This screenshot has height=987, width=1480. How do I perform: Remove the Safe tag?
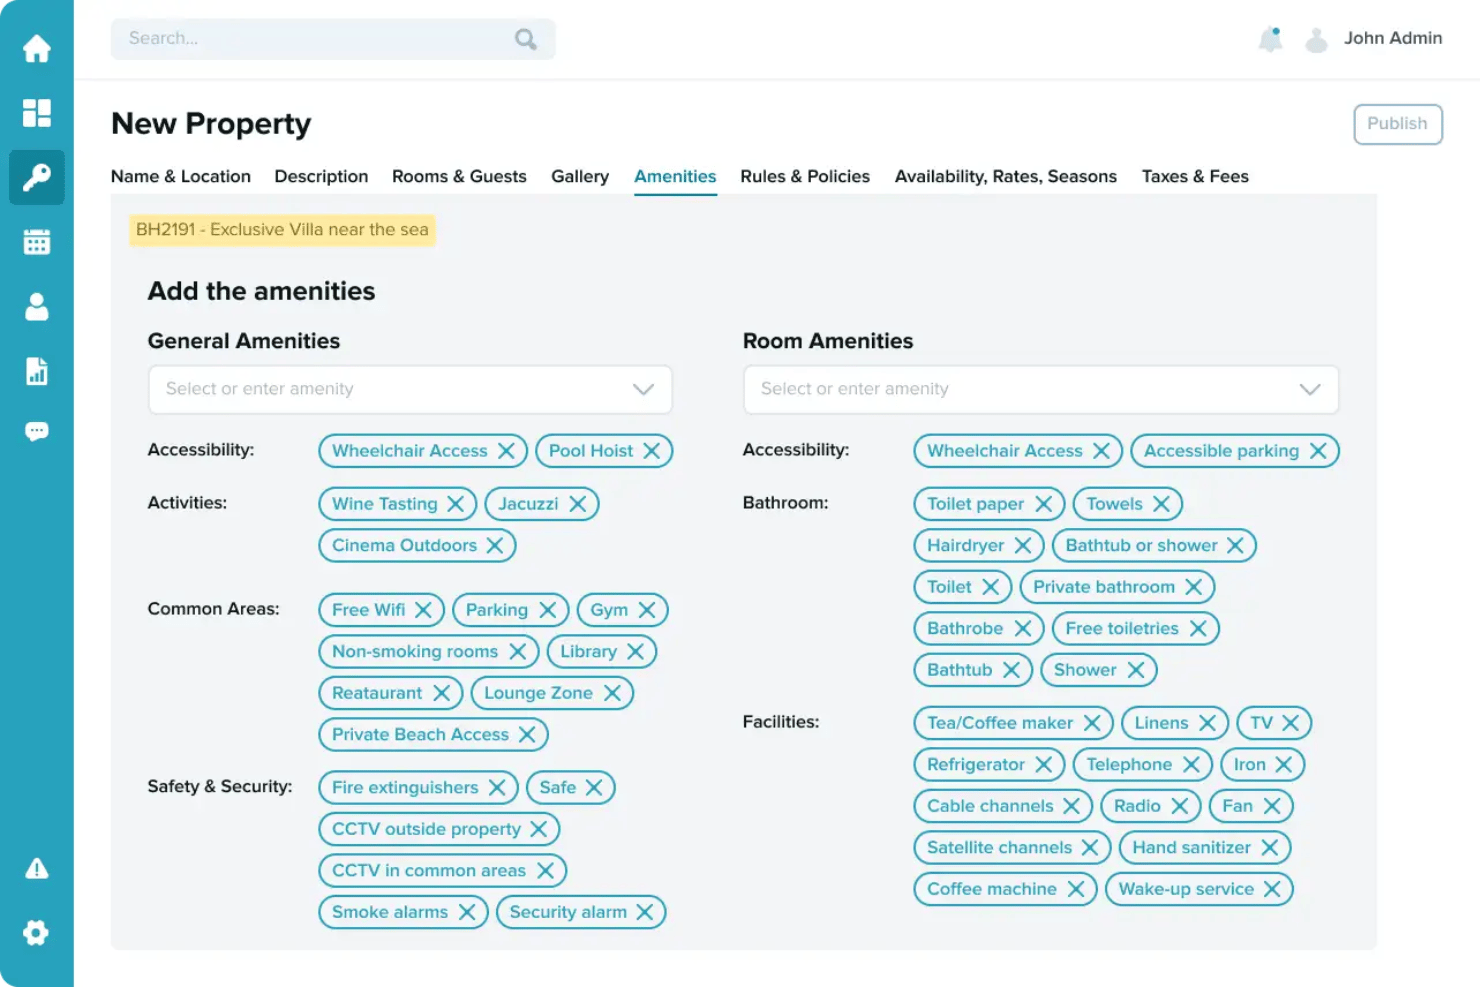(594, 788)
